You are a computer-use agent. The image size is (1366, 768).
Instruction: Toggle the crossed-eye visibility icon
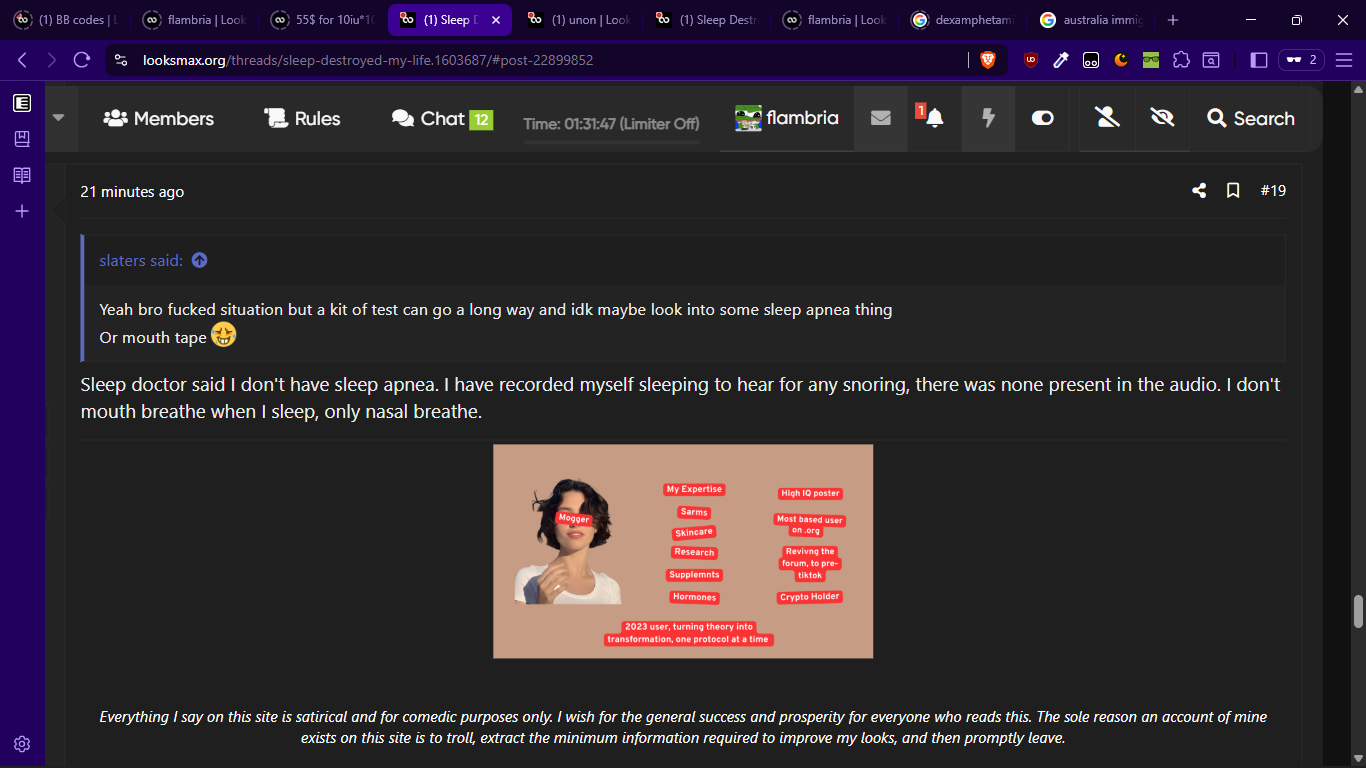[1161, 118]
